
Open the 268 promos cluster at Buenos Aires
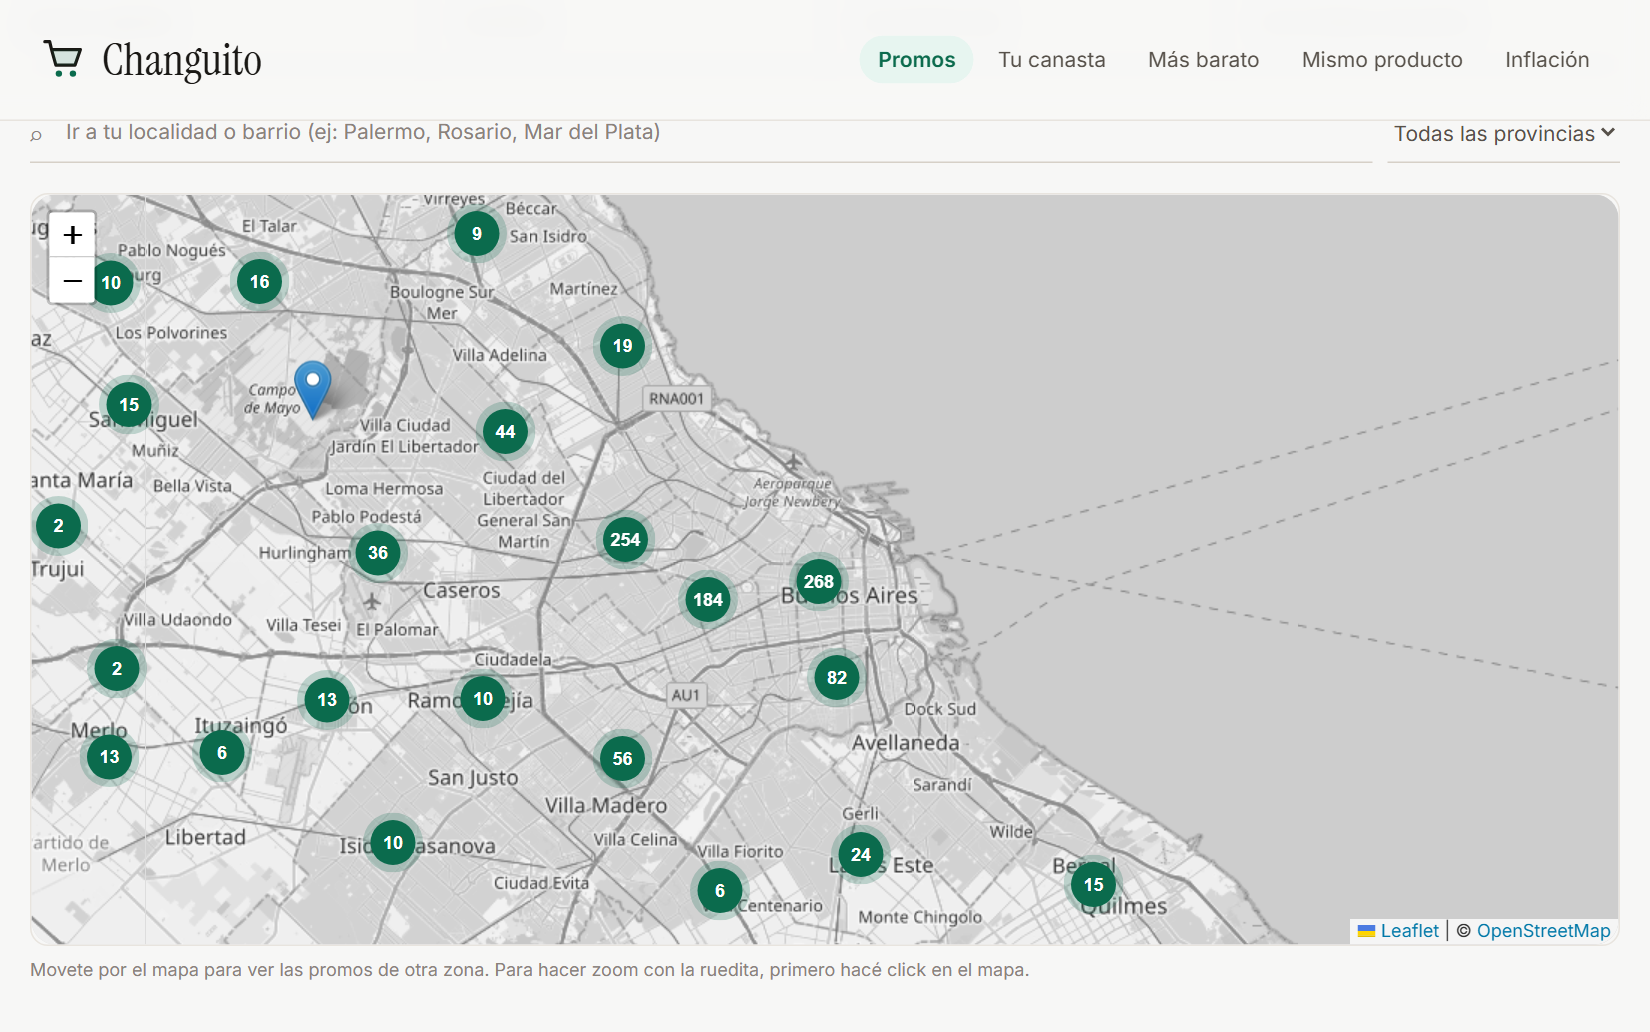pyautogui.click(x=819, y=582)
